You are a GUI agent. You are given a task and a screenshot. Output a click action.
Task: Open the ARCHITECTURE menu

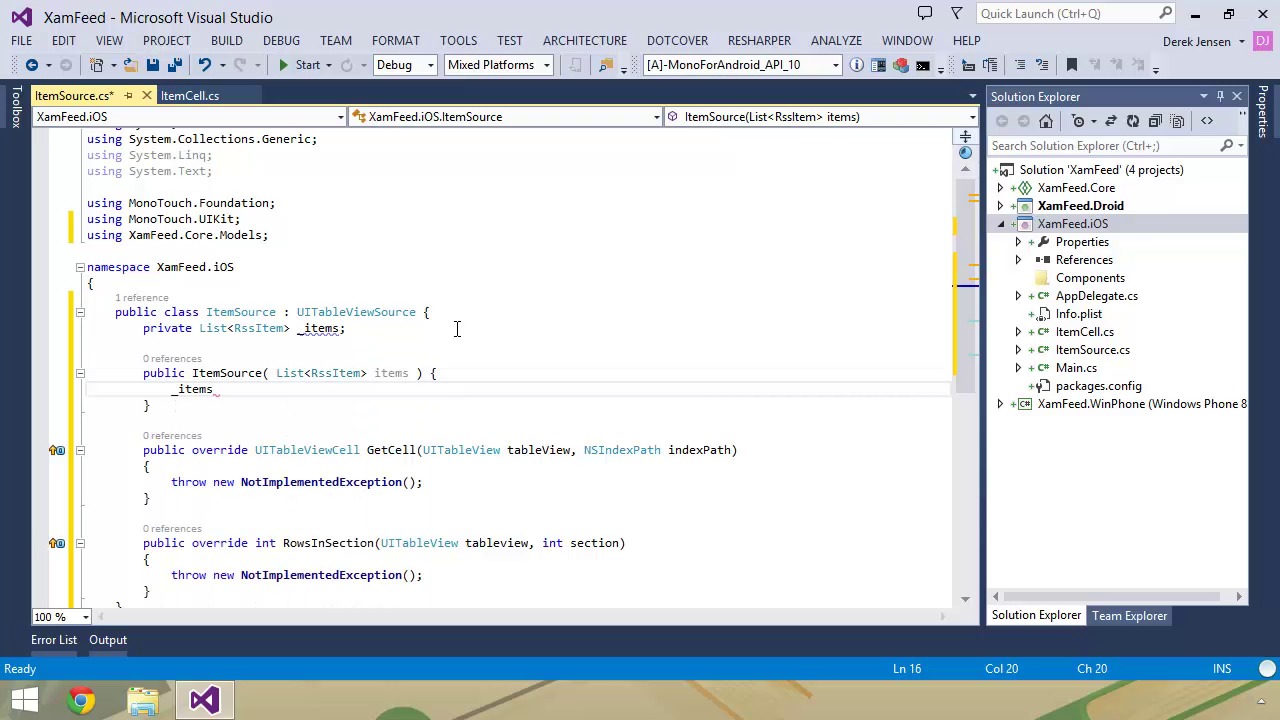pos(585,41)
